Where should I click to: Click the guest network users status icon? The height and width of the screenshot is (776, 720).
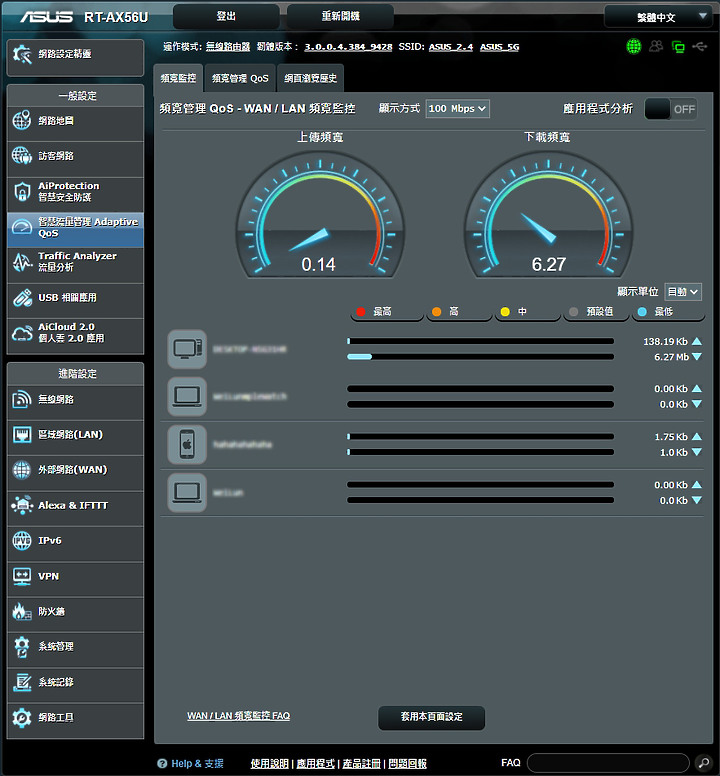point(656,47)
